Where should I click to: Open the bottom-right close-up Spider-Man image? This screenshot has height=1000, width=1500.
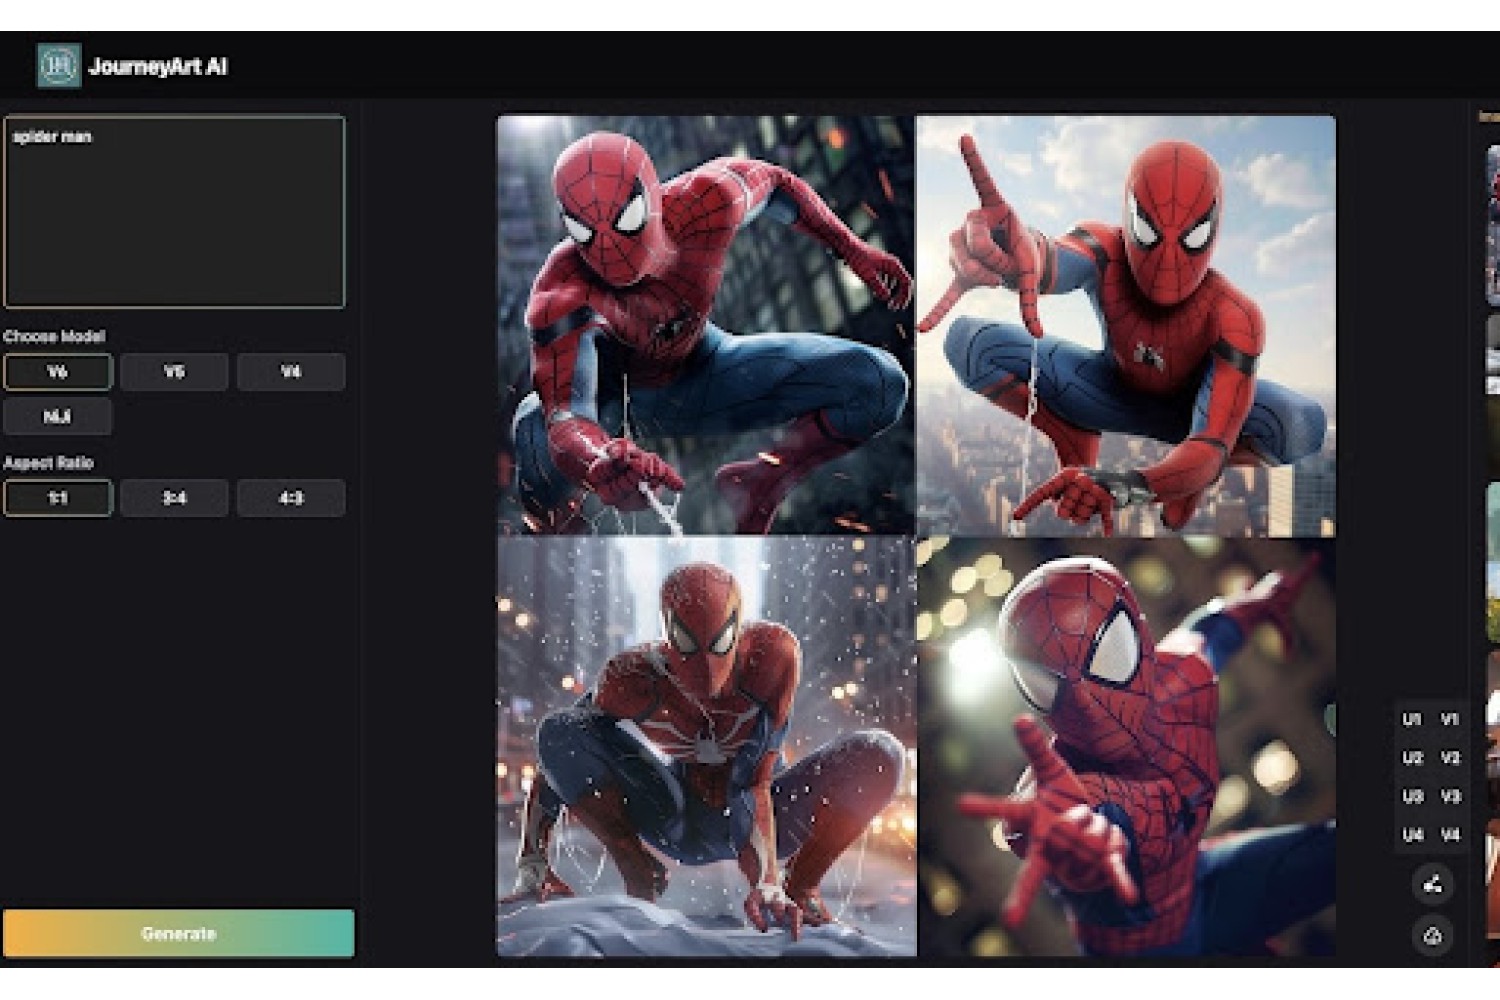click(x=1126, y=746)
